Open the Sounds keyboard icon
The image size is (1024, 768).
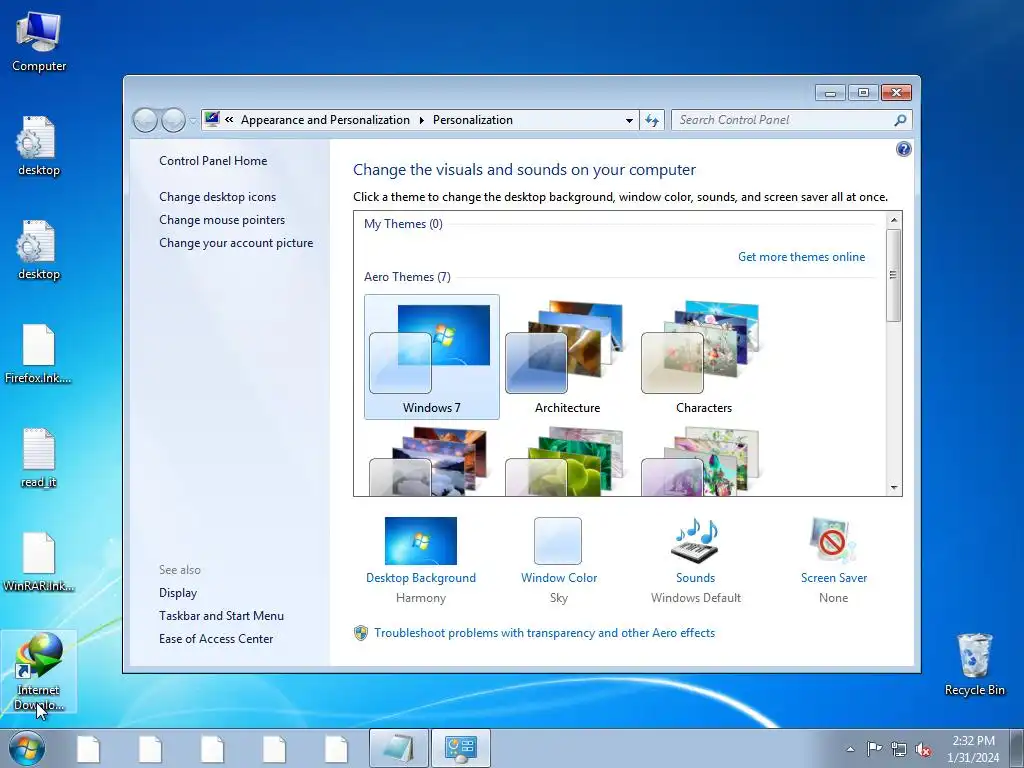[695, 541]
